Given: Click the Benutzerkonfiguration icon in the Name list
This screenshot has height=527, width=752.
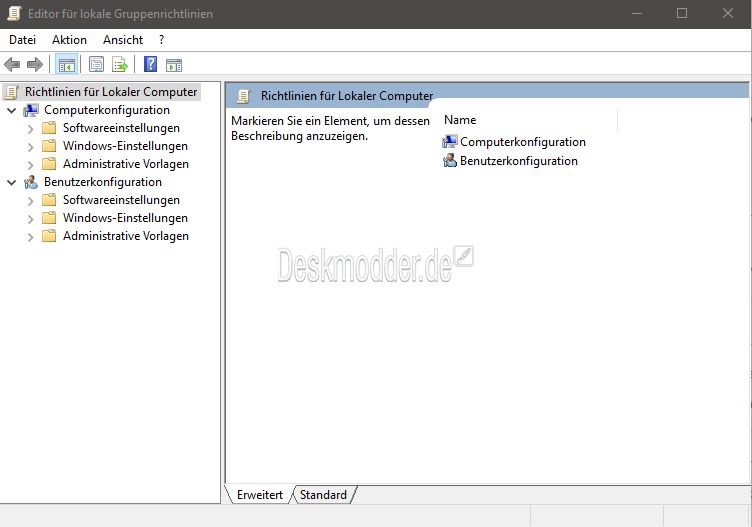Looking at the screenshot, I should (450, 161).
